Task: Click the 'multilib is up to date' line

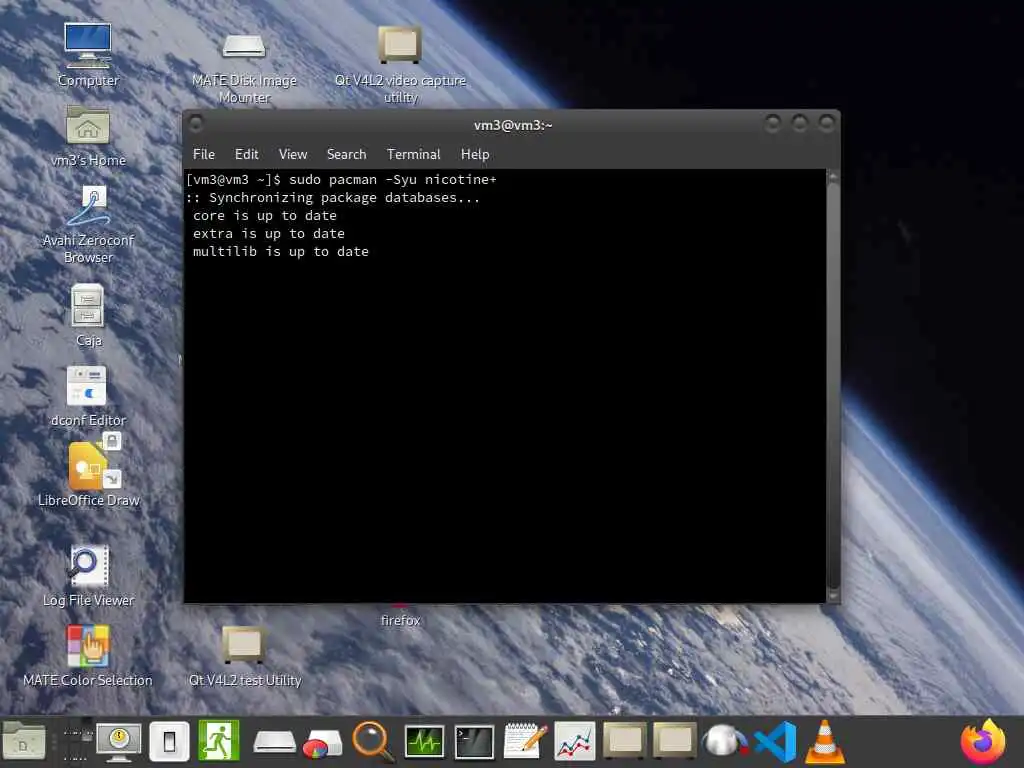Action: point(281,251)
